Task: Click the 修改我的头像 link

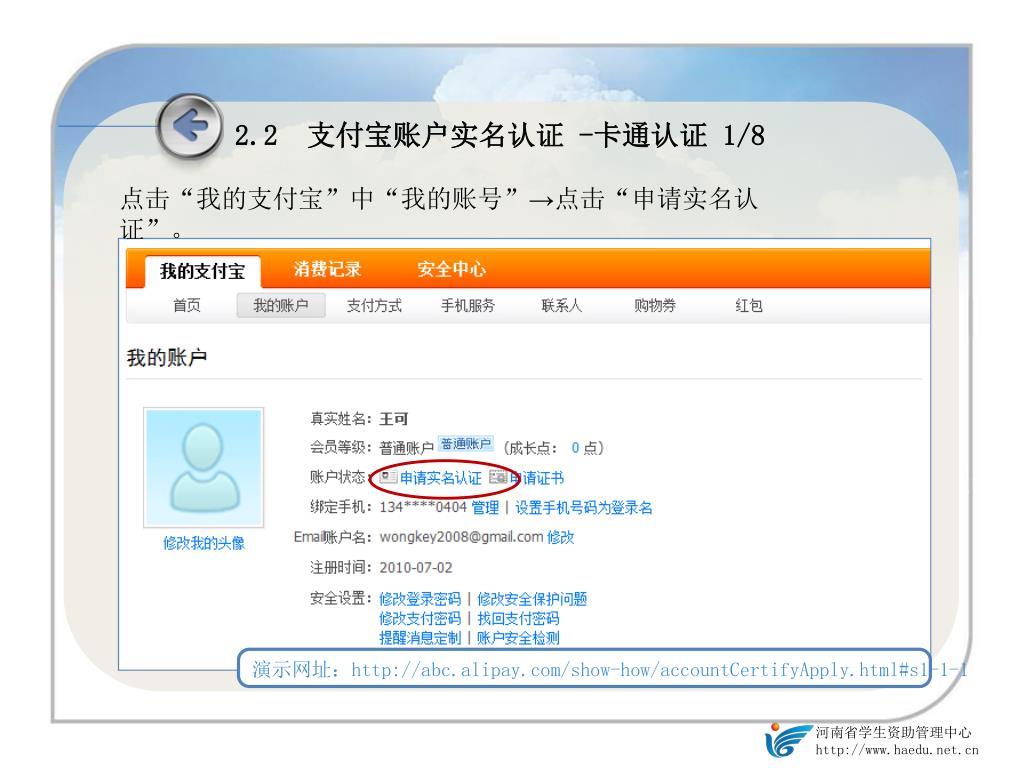Action: [204, 543]
